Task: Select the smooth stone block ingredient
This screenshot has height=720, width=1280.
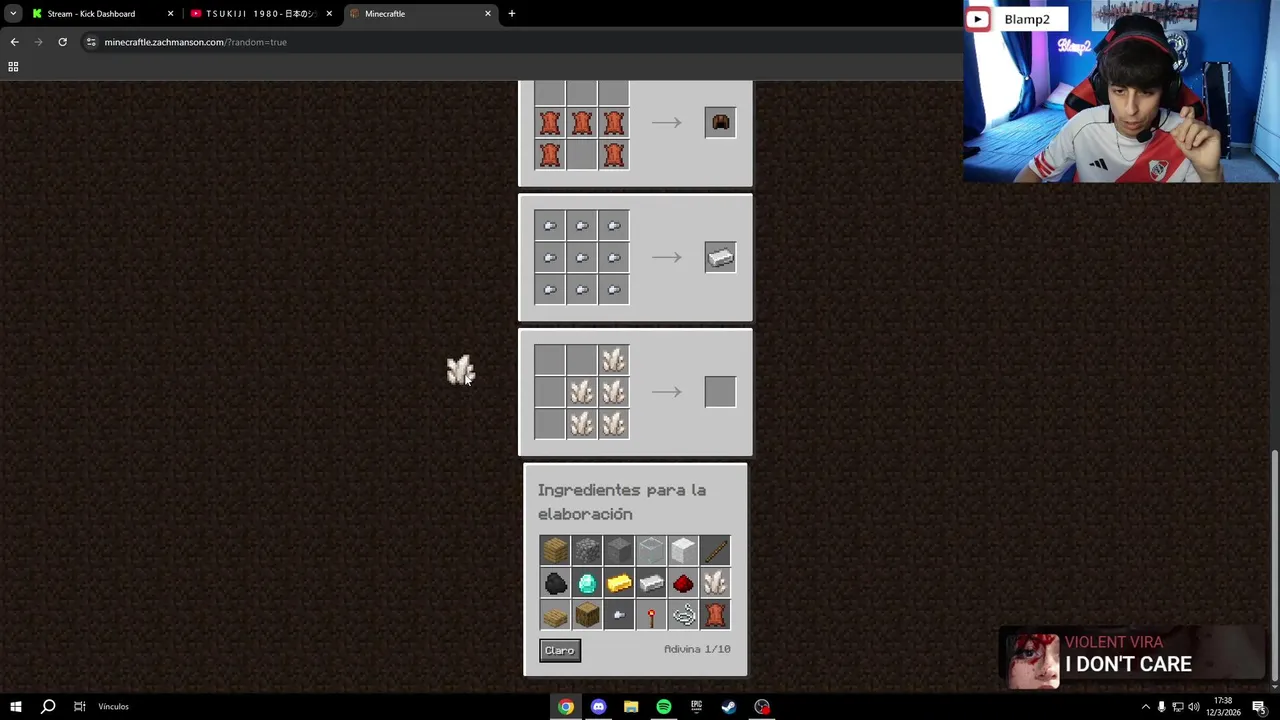Action: 619,550
